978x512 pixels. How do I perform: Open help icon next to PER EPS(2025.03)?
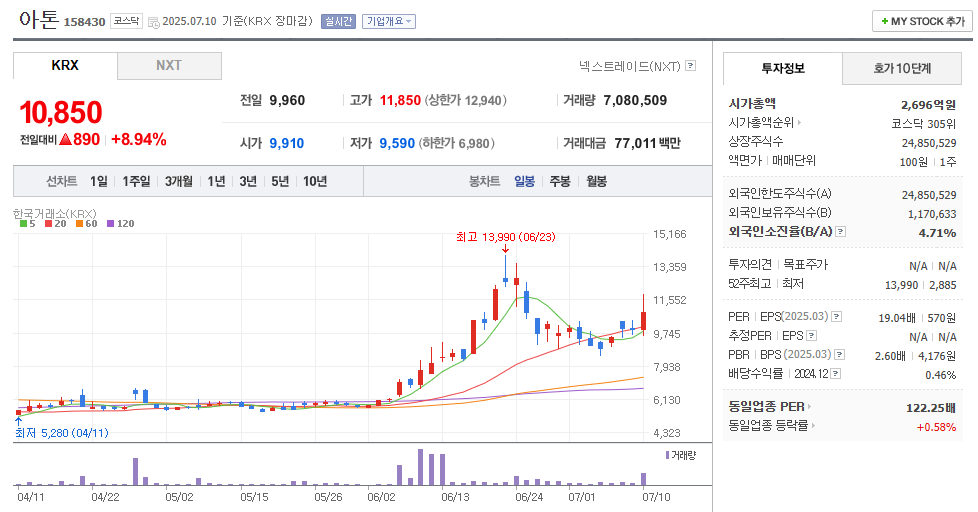pos(836,317)
